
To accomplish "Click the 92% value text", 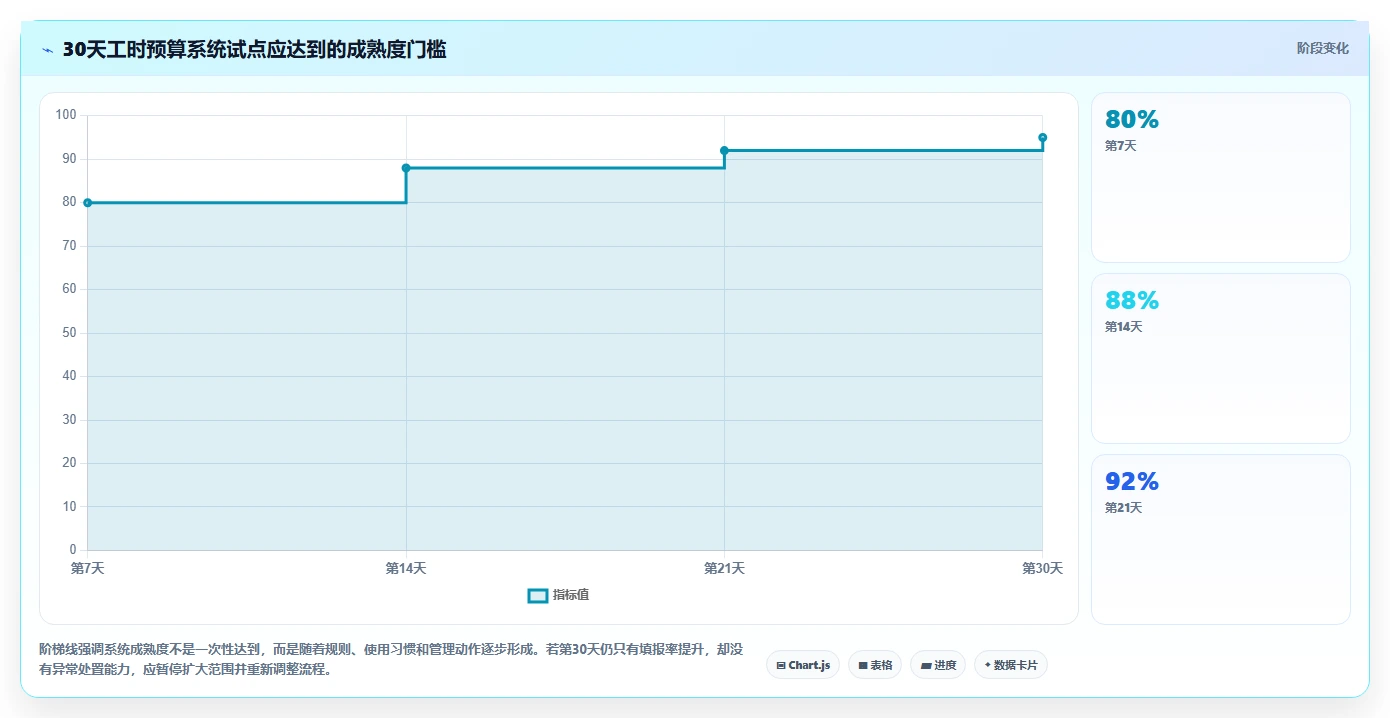I will [x=1132, y=482].
